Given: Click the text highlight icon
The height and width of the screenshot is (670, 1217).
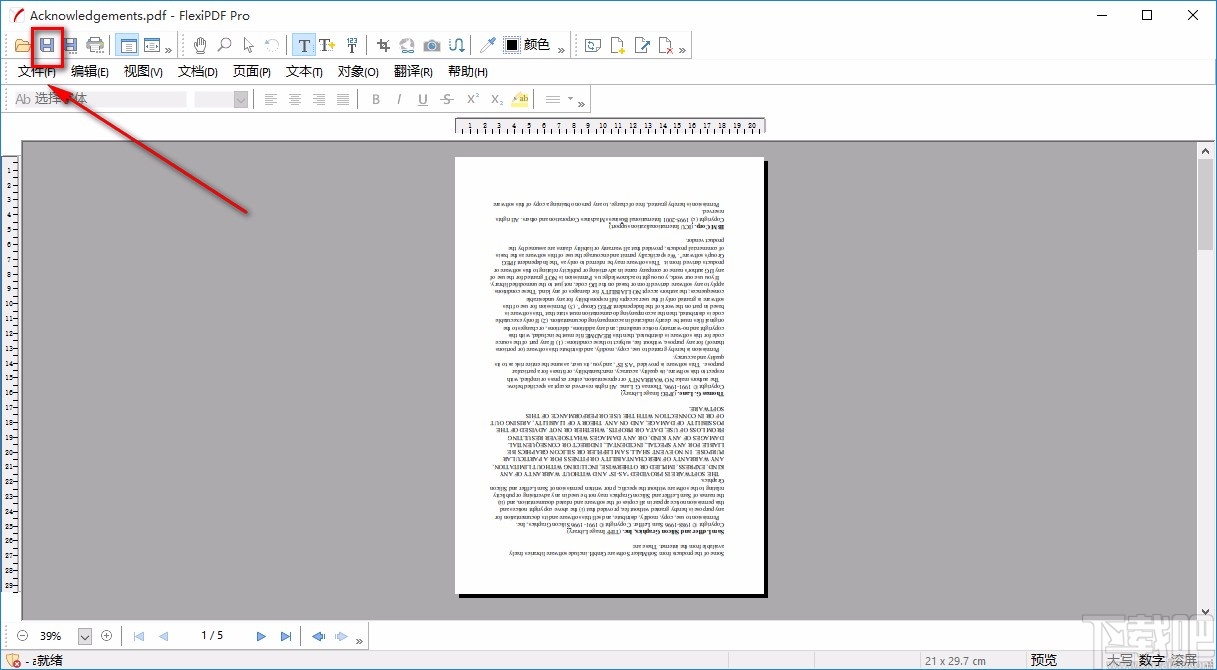Looking at the screenshot, I should coord(520,99).
